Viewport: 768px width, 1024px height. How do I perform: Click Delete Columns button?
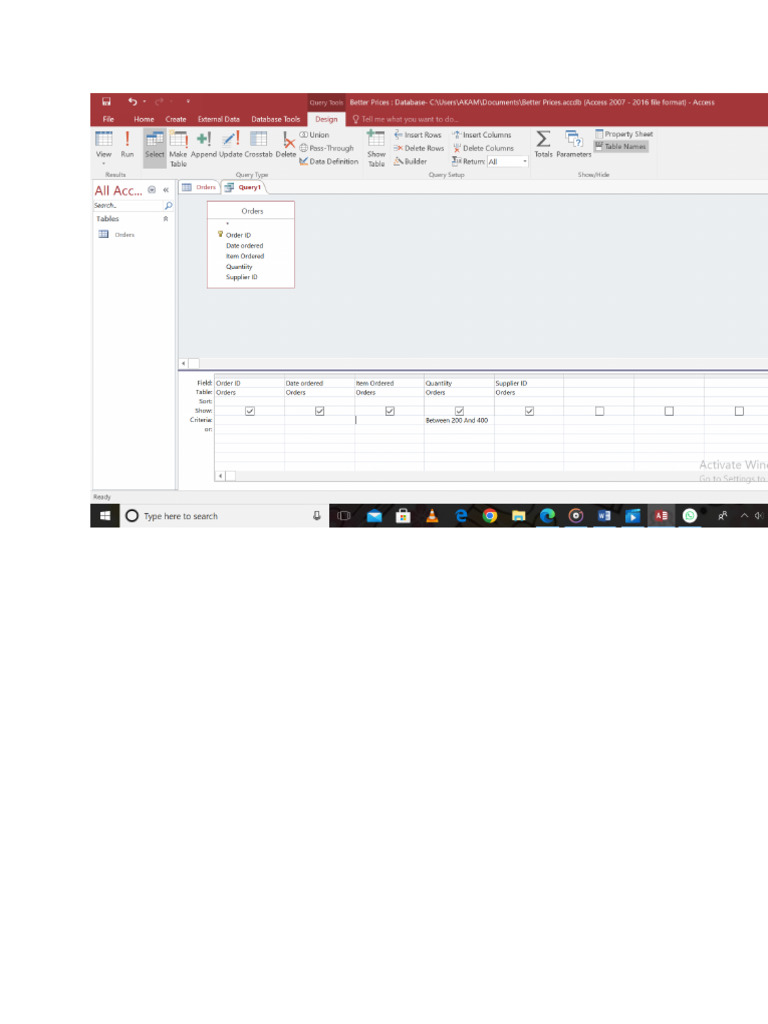tap(483, 148)
